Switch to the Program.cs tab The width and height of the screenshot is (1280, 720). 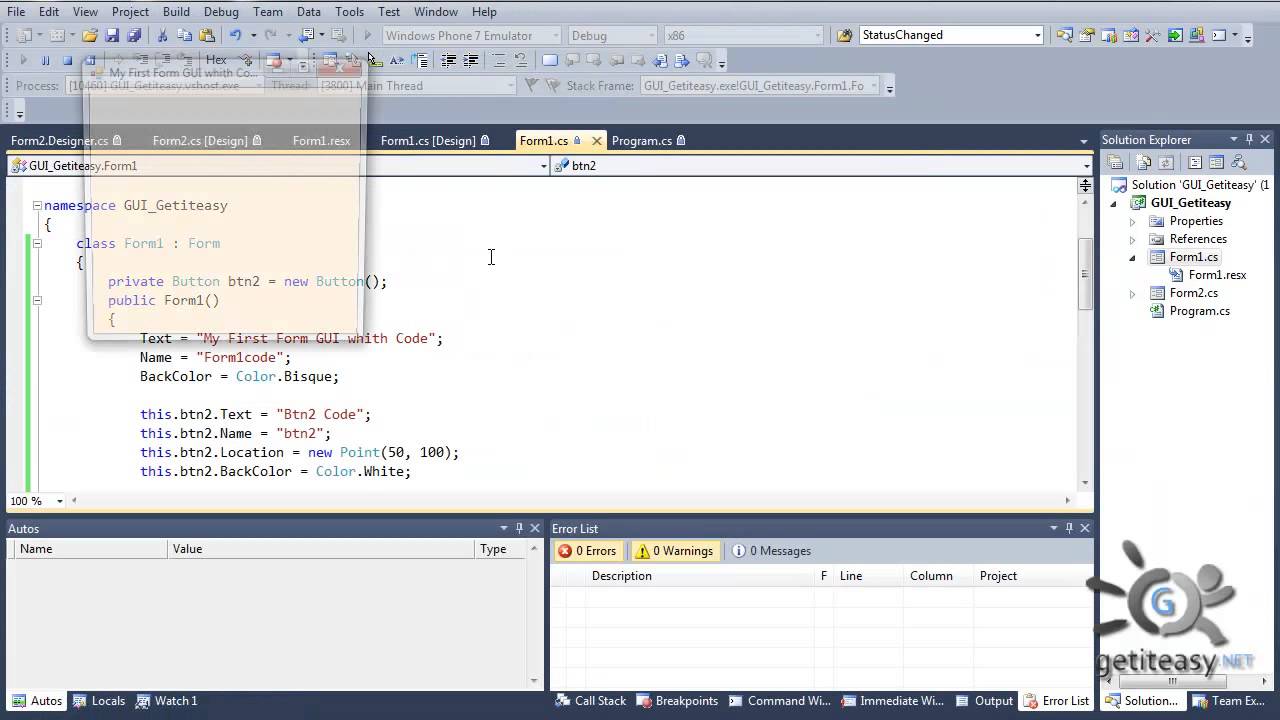[x=641, y=141]
